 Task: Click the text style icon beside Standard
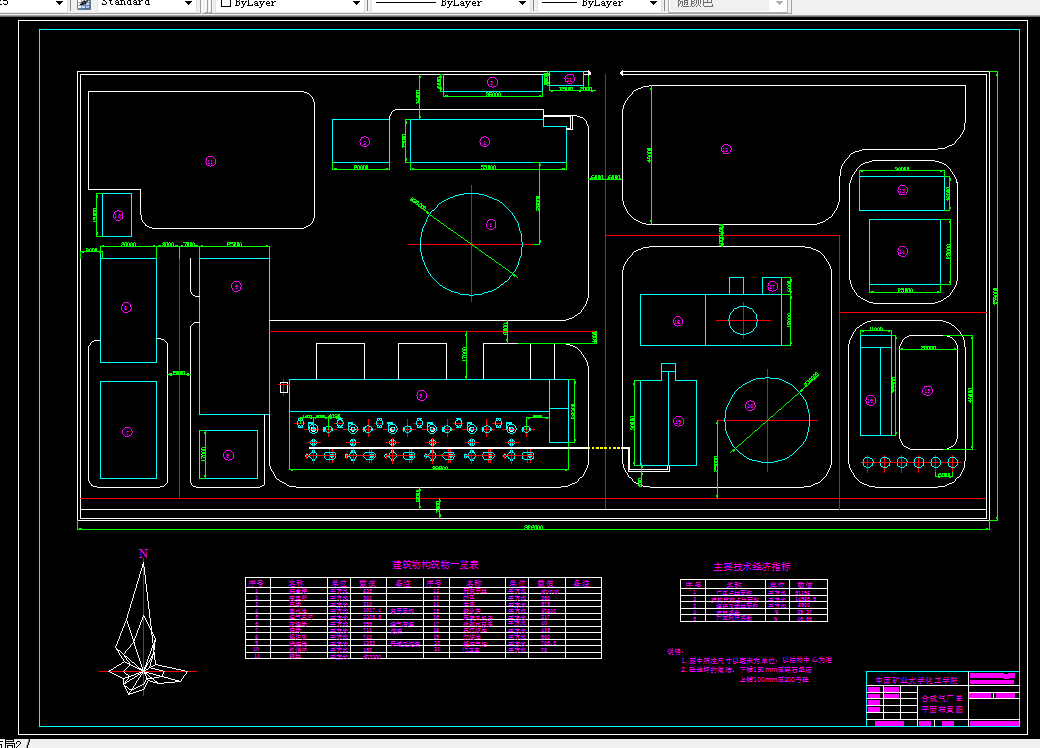pyautogui.click(x=84, y=4)
